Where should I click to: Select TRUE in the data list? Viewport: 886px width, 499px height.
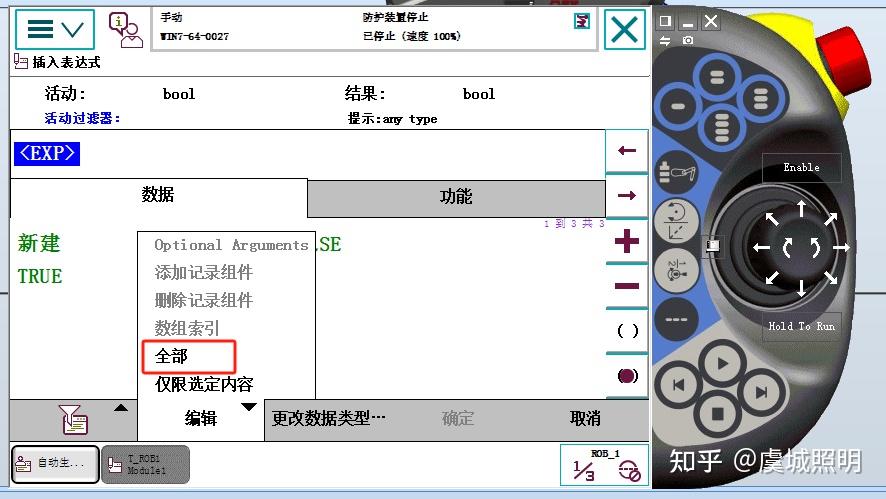tap(40, 276)
